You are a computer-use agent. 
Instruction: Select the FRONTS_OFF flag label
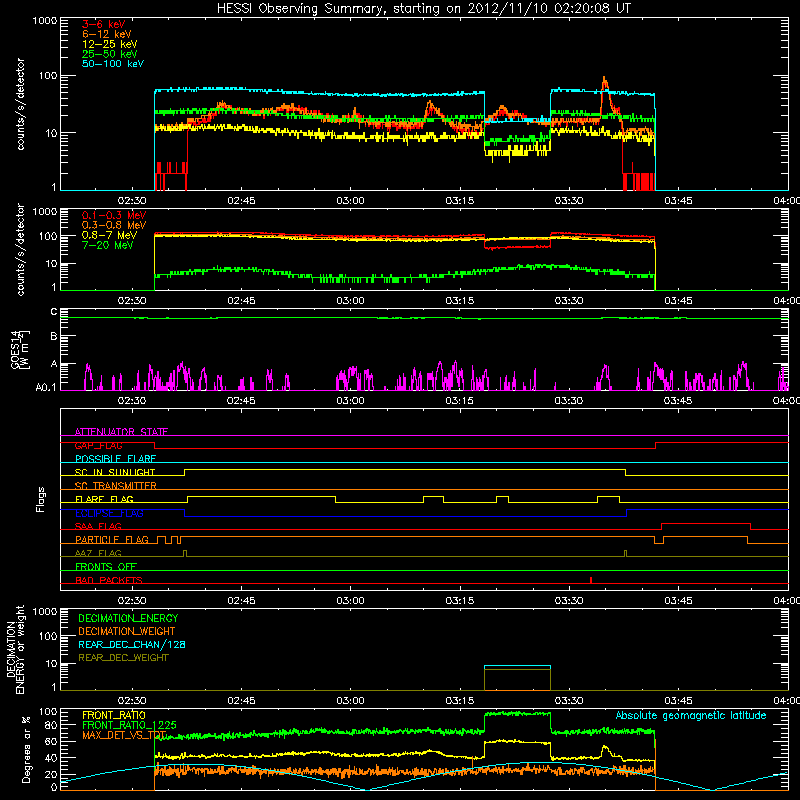(x=106, y=567)
